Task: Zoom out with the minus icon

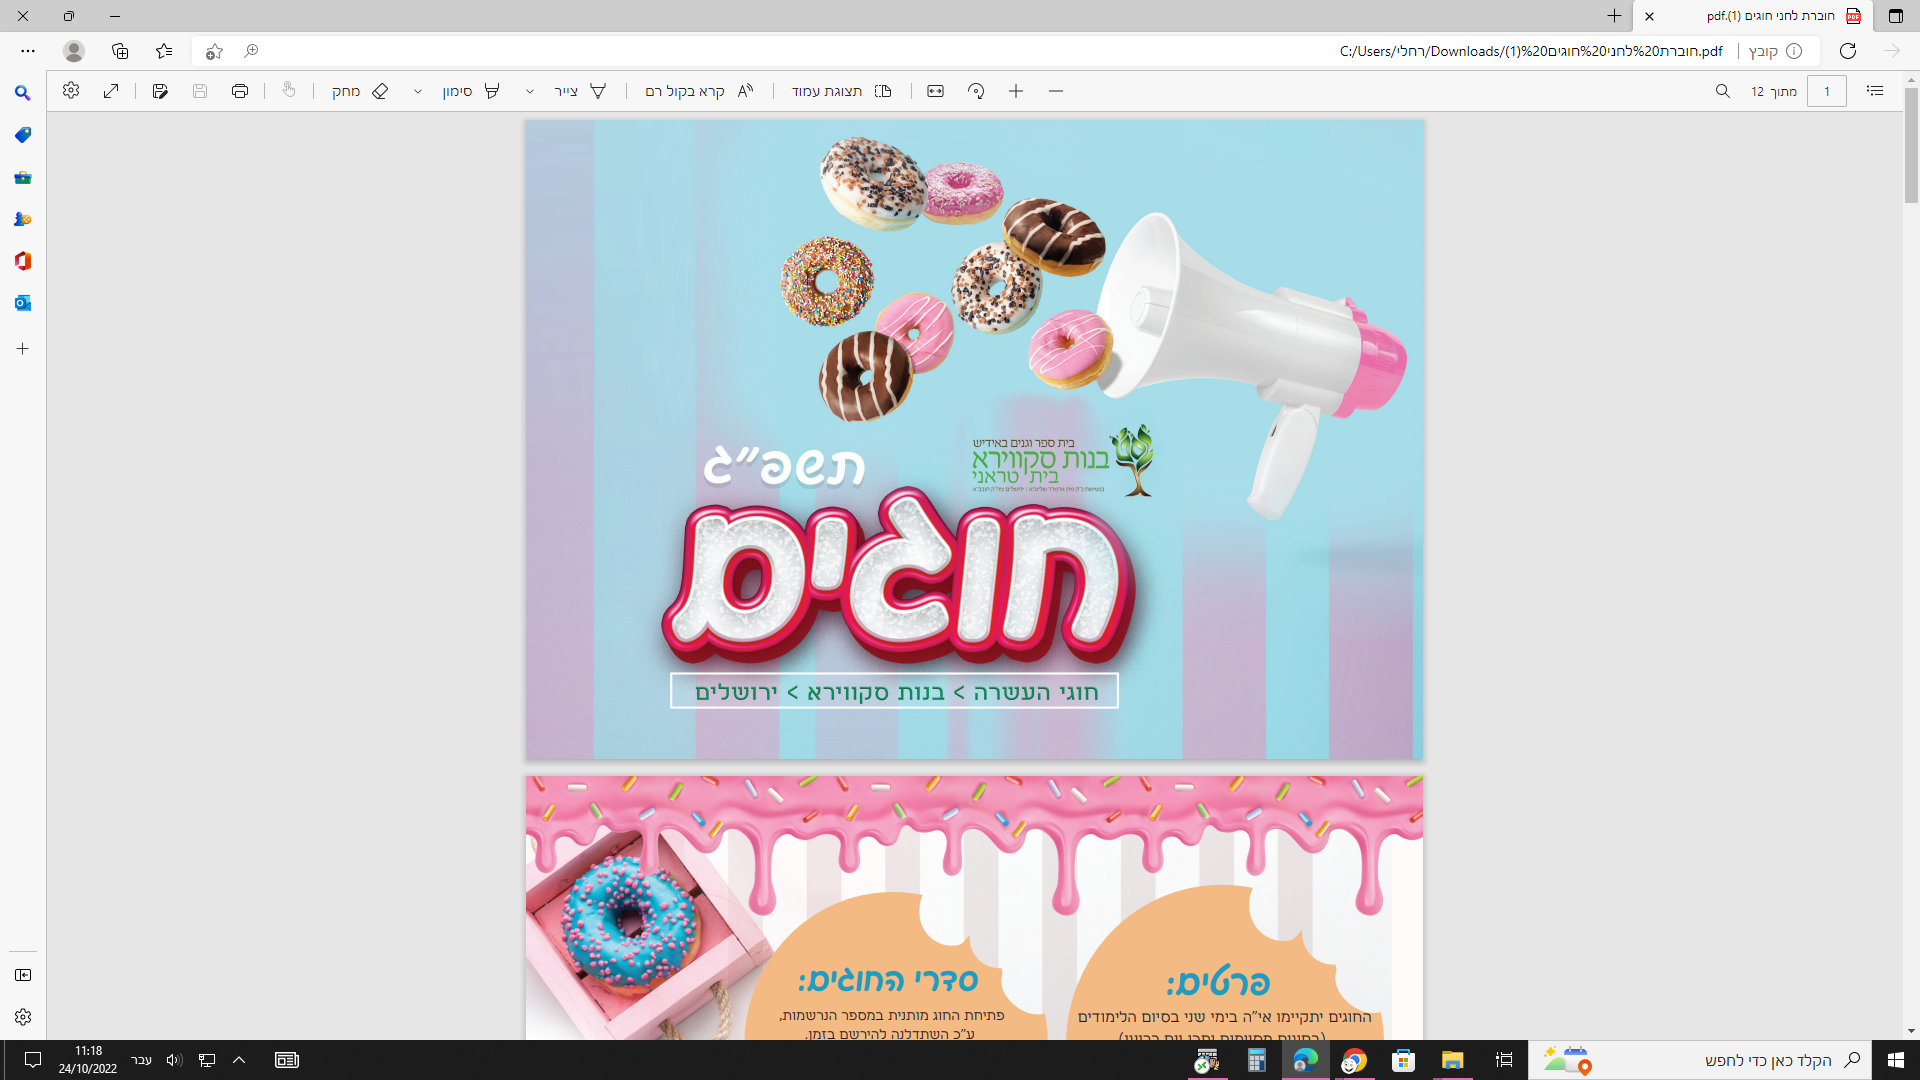Action: 1056,91
